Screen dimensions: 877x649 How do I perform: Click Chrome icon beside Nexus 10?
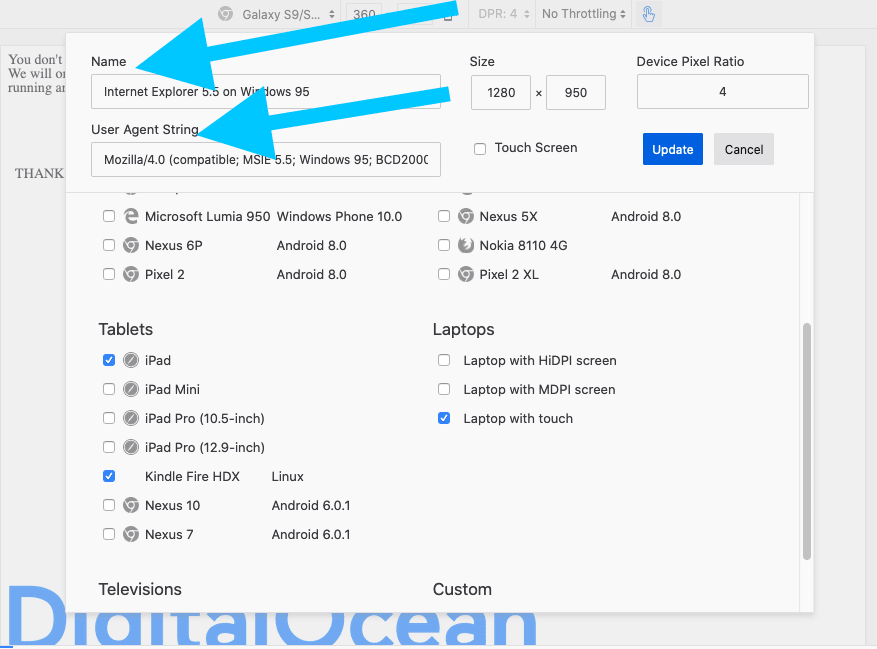131,506
